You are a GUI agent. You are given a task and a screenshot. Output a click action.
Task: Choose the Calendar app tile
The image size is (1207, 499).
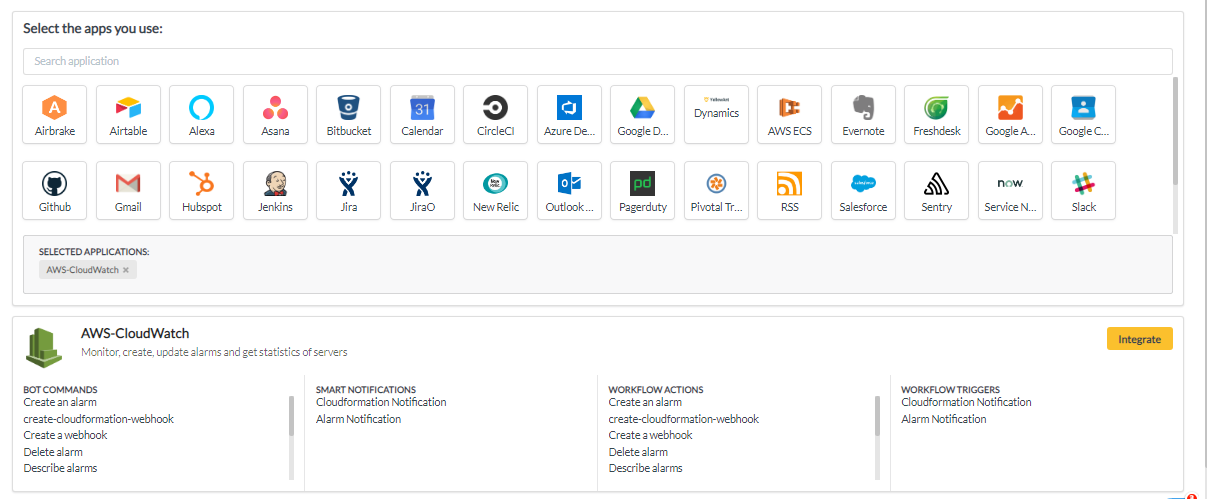pyautogui.click(x=422, y=114)
